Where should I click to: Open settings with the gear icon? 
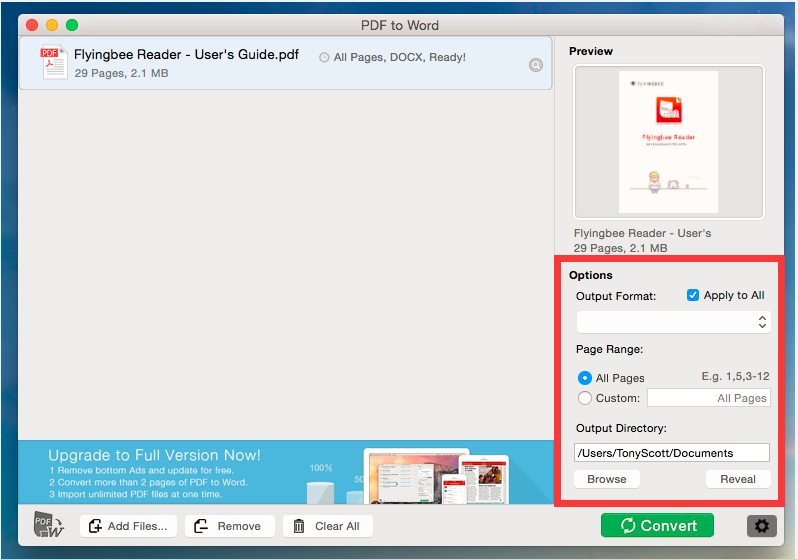[761, 526]
